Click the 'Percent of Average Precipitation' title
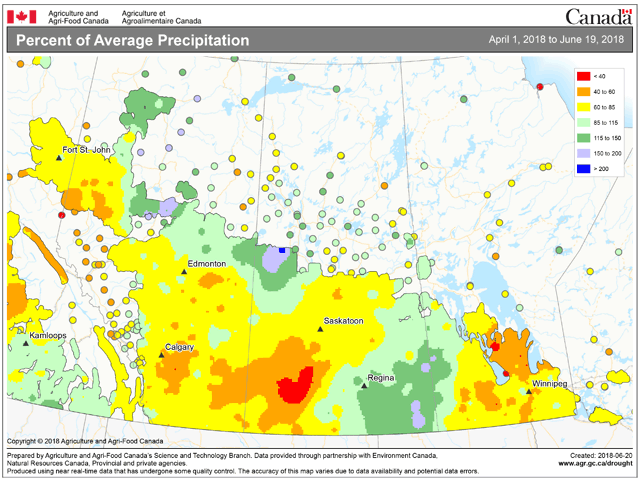Screen dimensions: 640x480 pos(132,41)
